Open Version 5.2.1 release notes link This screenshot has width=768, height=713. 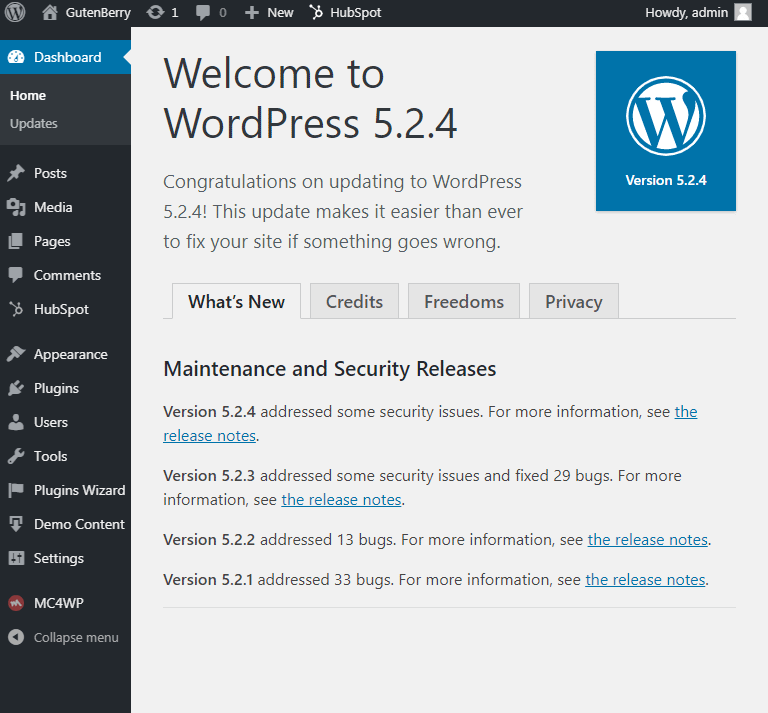(x=645, y=580)
